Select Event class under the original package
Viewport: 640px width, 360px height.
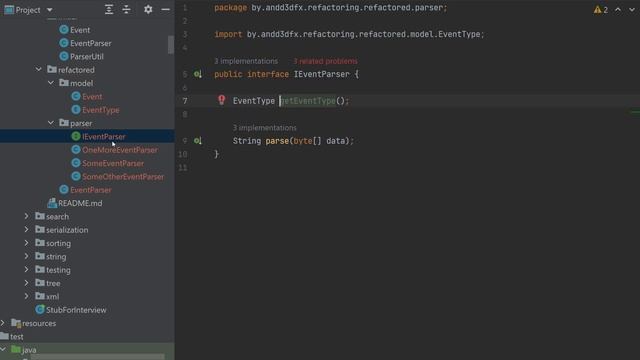[80, 30]
